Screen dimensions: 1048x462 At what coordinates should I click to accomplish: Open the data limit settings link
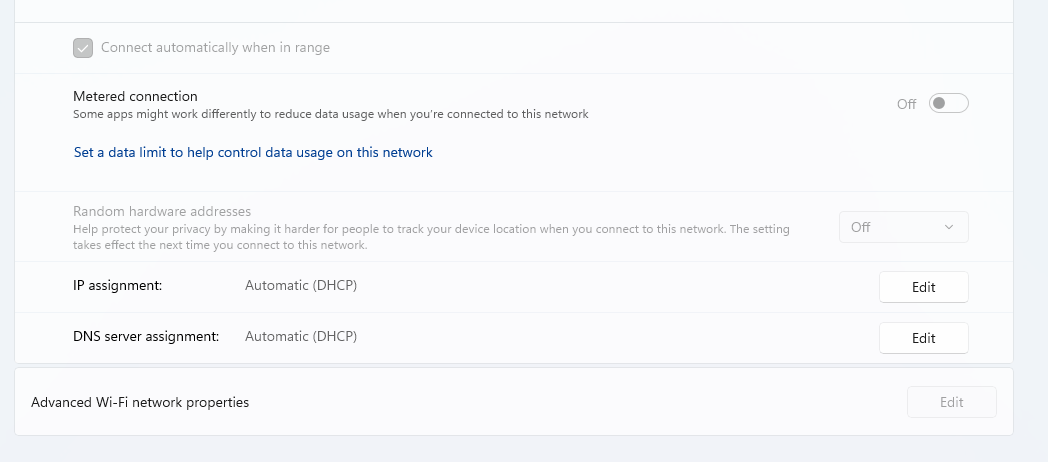pyautogui.click(x=253, y=152)
